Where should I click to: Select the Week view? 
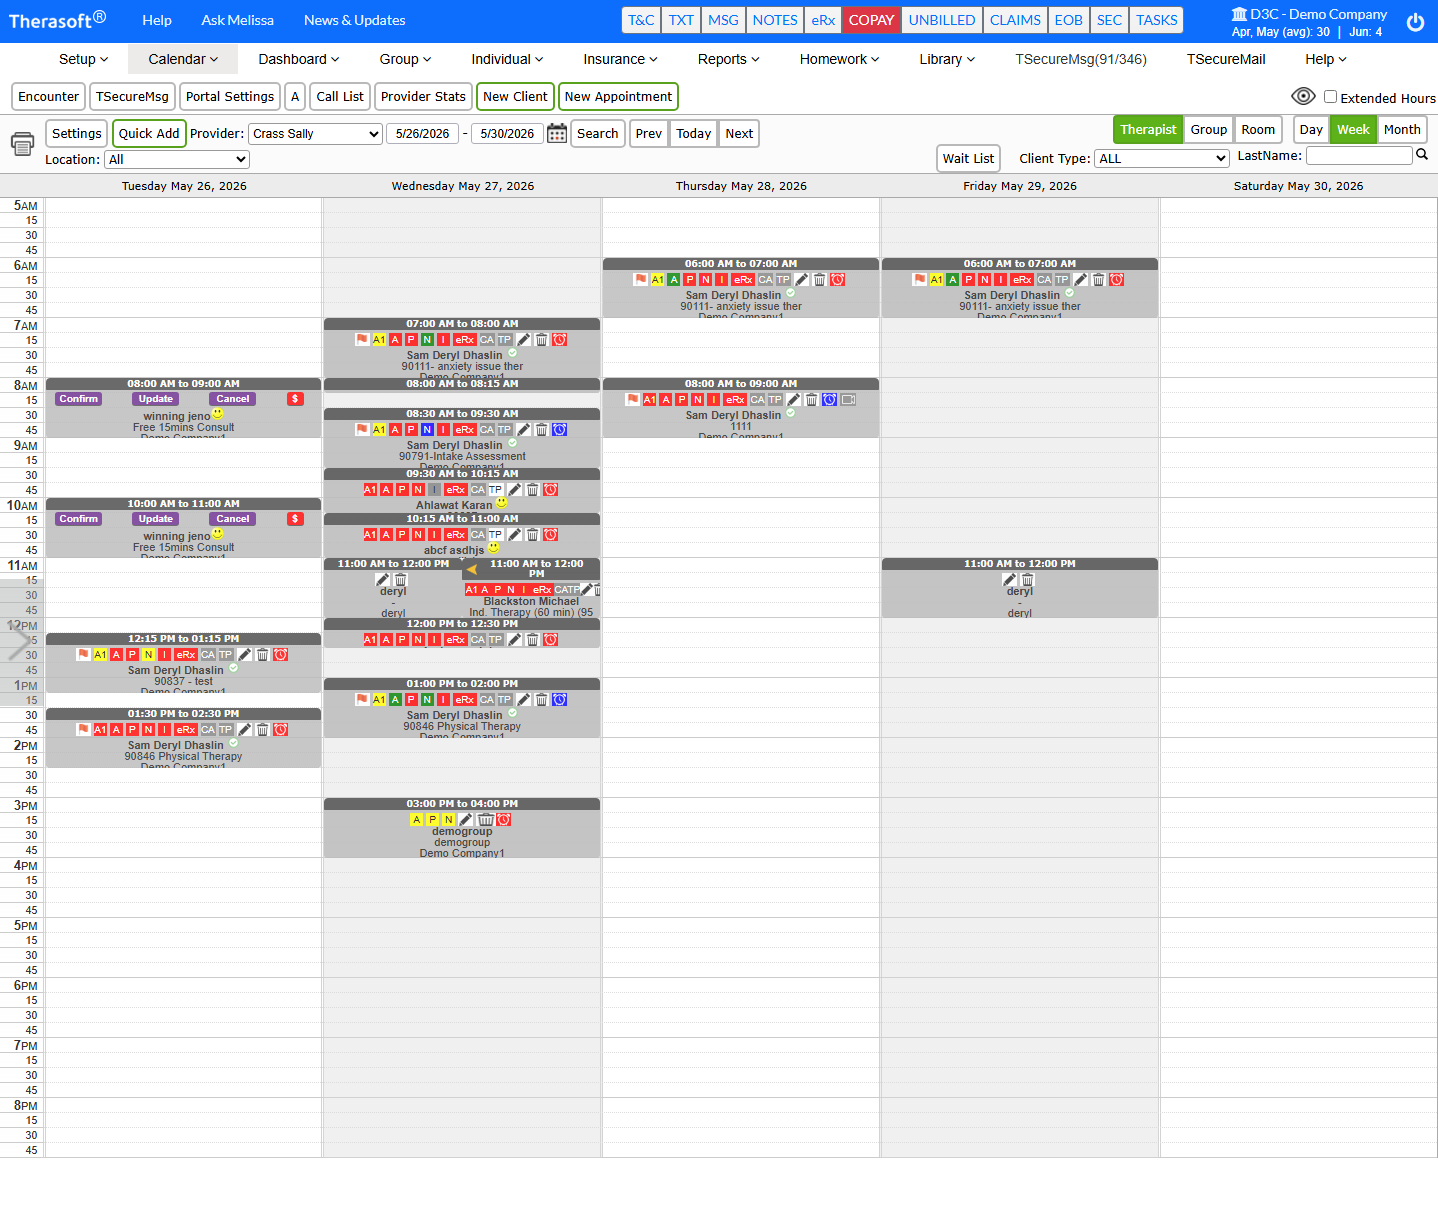coord(1353,130)
